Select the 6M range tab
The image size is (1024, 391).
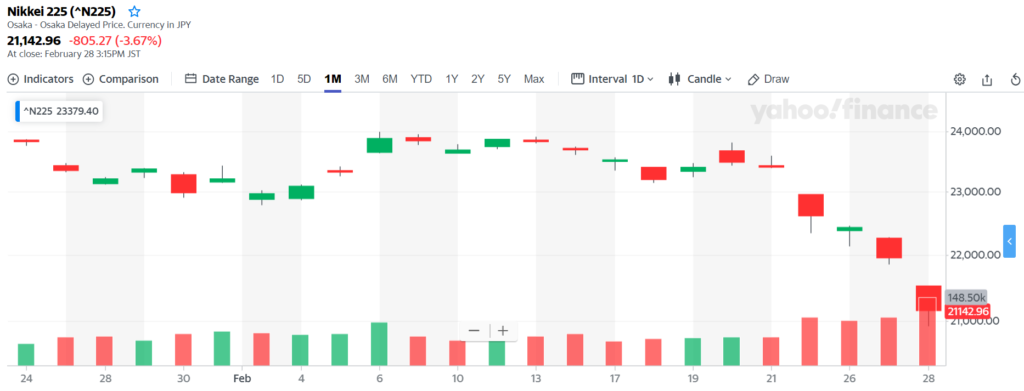390,79
